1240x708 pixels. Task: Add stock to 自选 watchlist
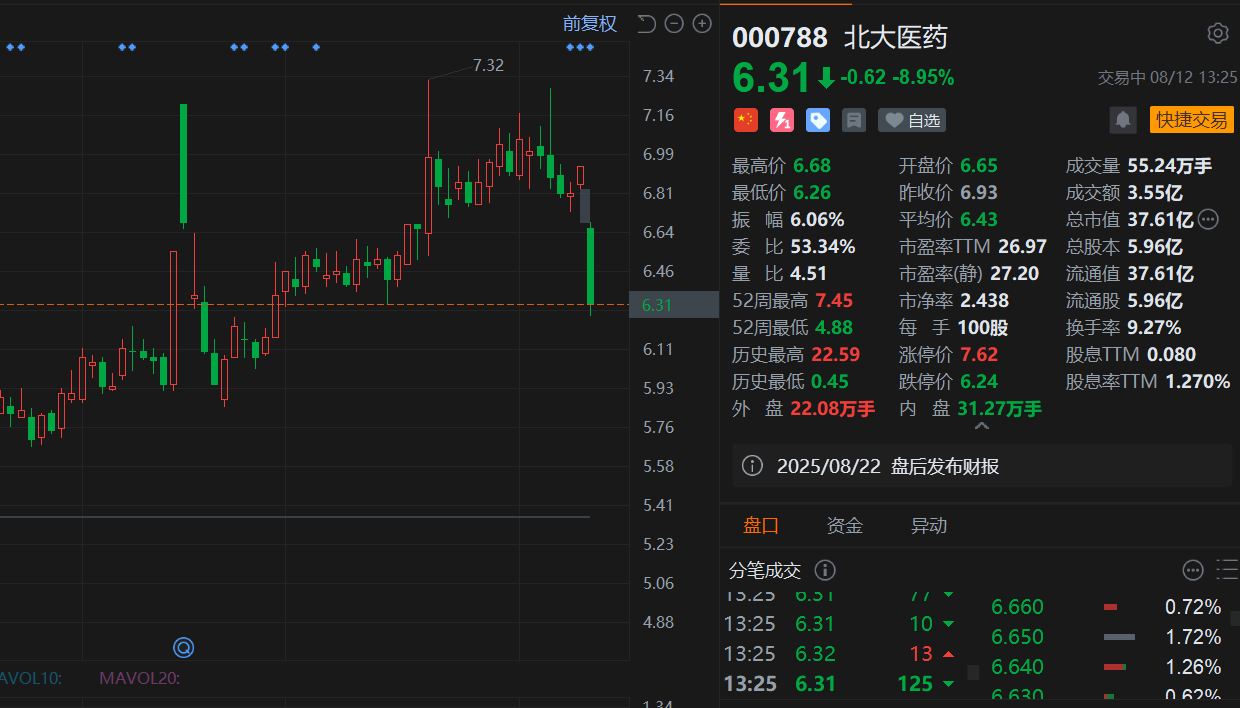click(912, 120)
